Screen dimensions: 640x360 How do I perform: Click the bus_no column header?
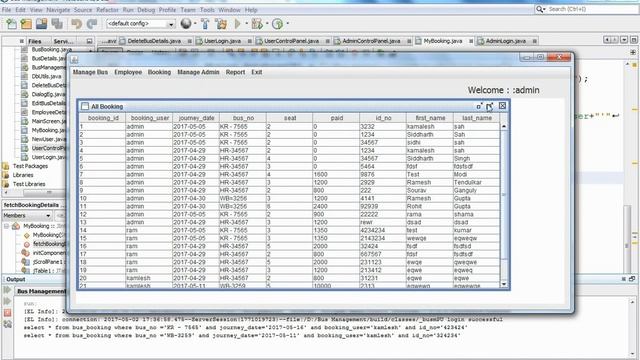pos(243,118)
